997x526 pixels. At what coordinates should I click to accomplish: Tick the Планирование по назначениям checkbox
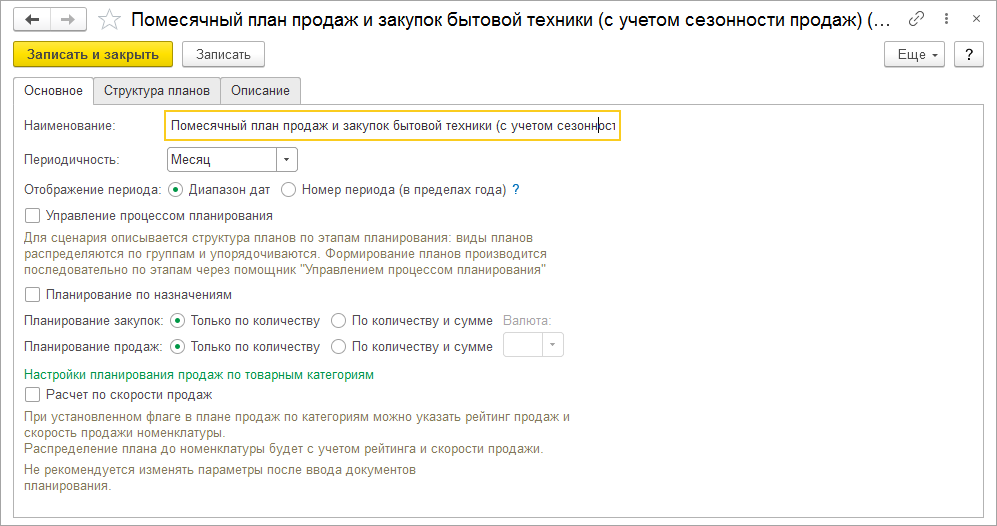32,294
